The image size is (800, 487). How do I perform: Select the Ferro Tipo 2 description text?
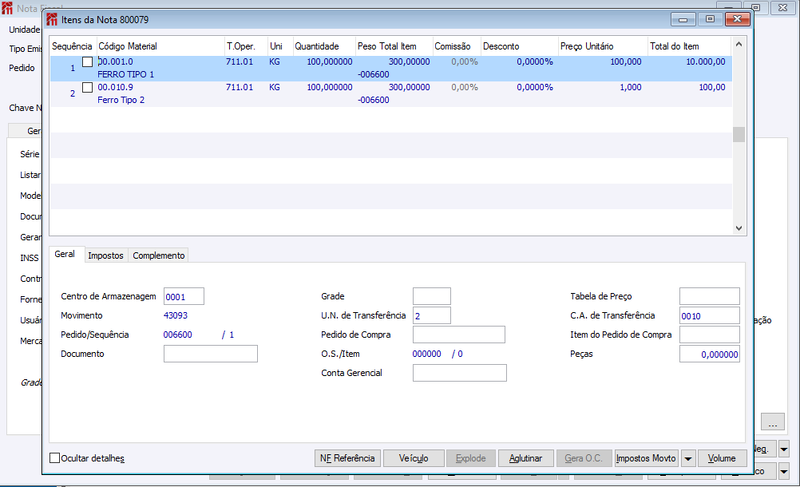click(121, 100)
